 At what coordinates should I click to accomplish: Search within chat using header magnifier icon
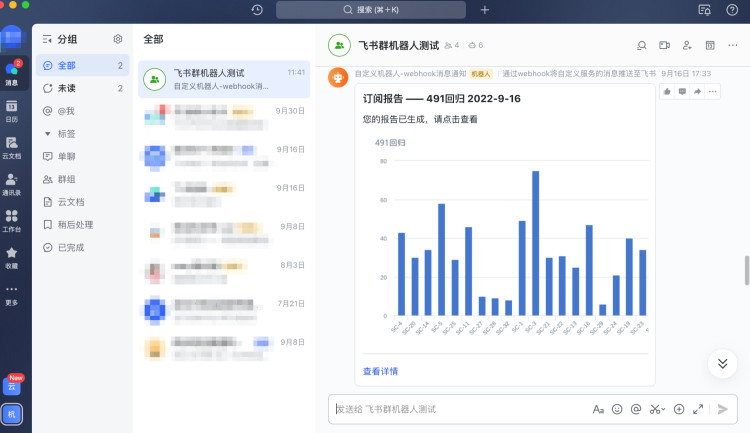(642, 45)
